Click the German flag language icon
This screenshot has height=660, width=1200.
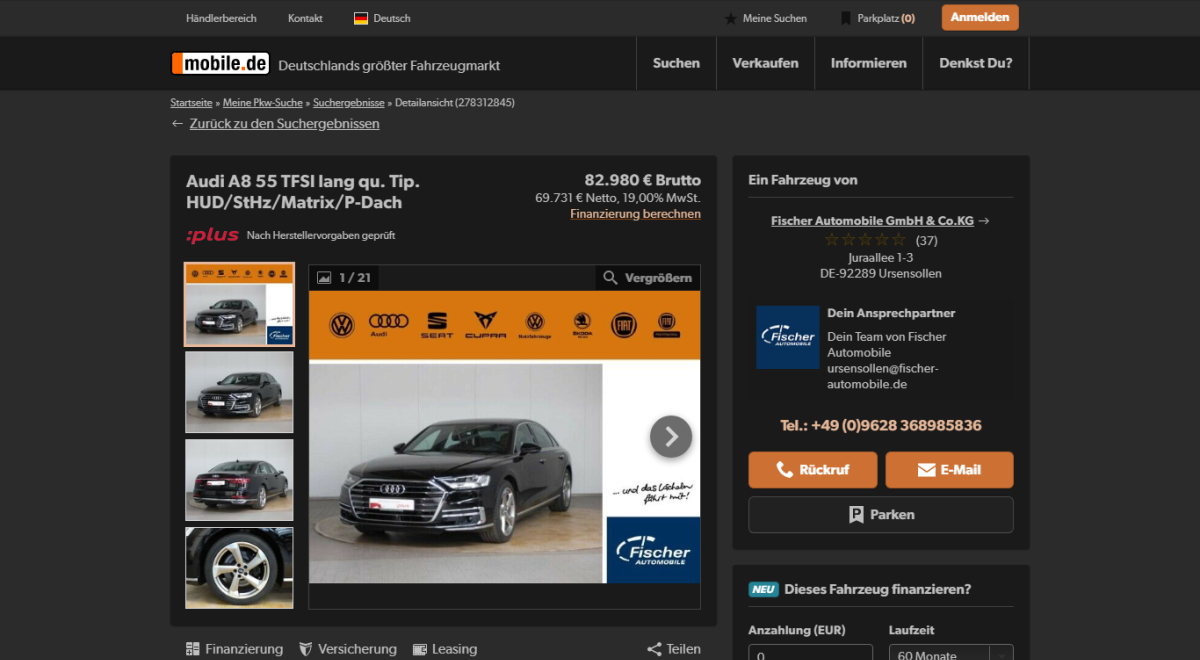[361, 18]
